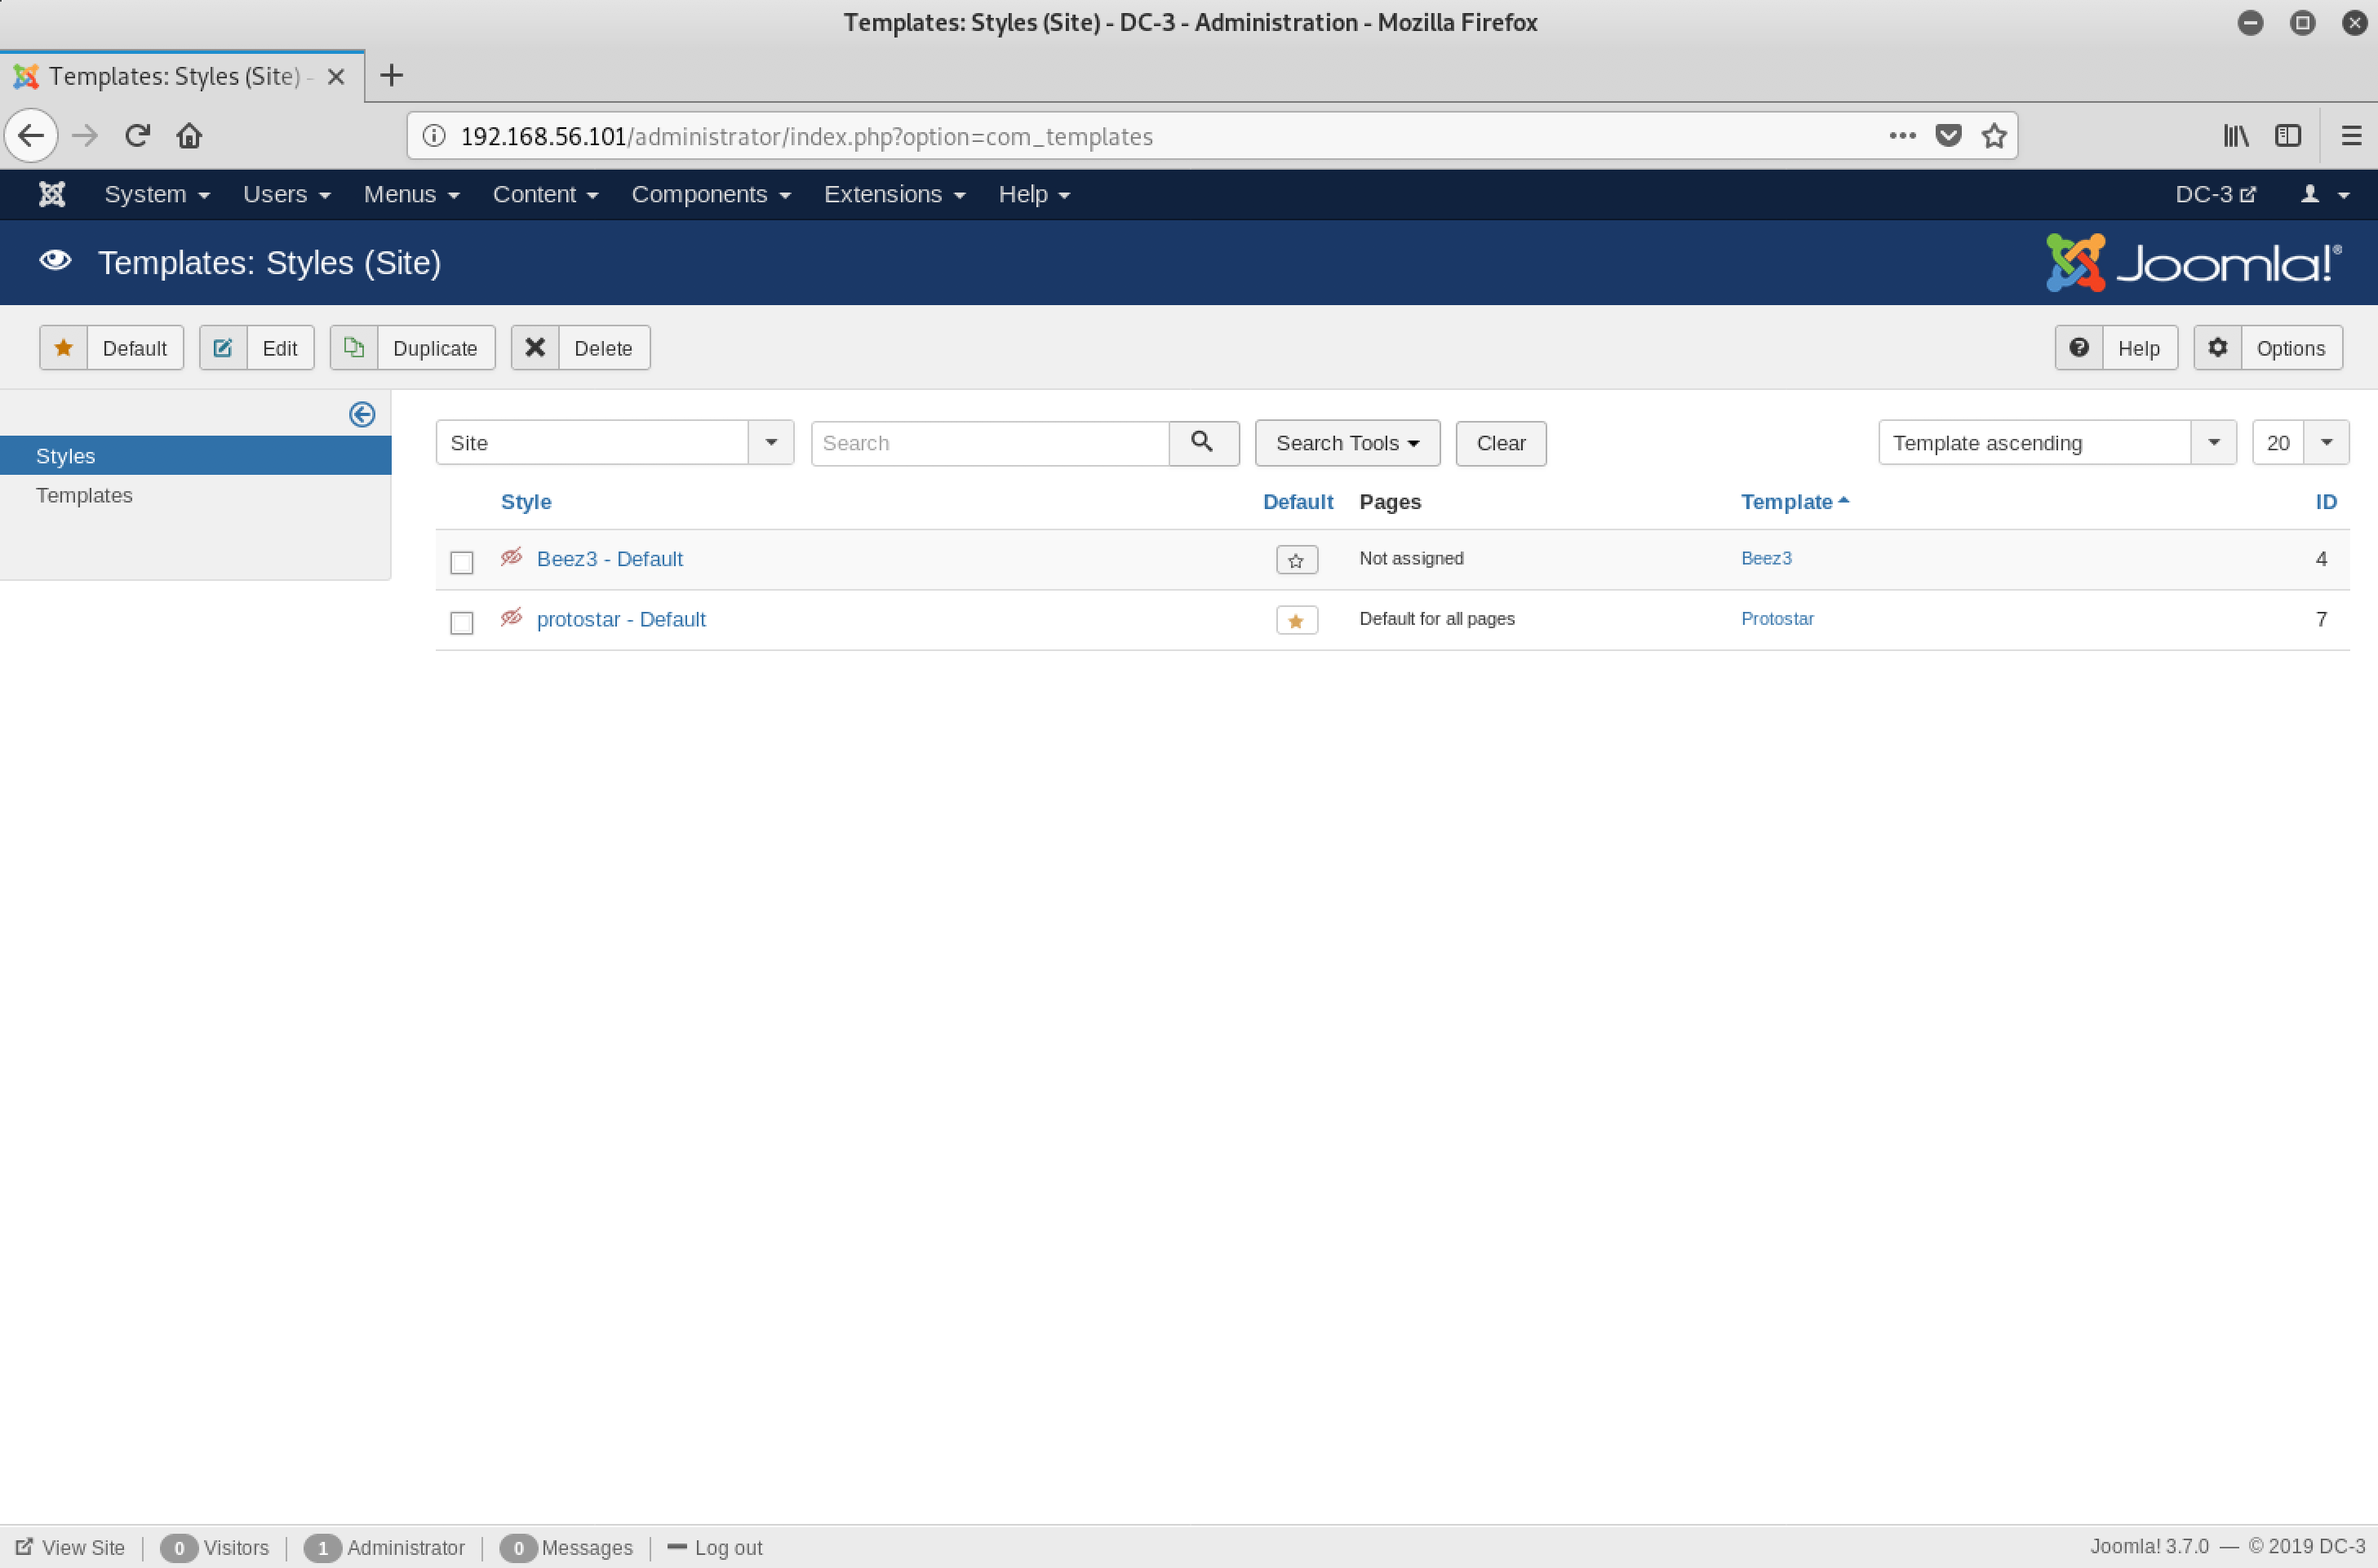Set Beez3 as default via empty star
Image resolution: width=2378 pixels, height=1568 pixels.
1296,560
